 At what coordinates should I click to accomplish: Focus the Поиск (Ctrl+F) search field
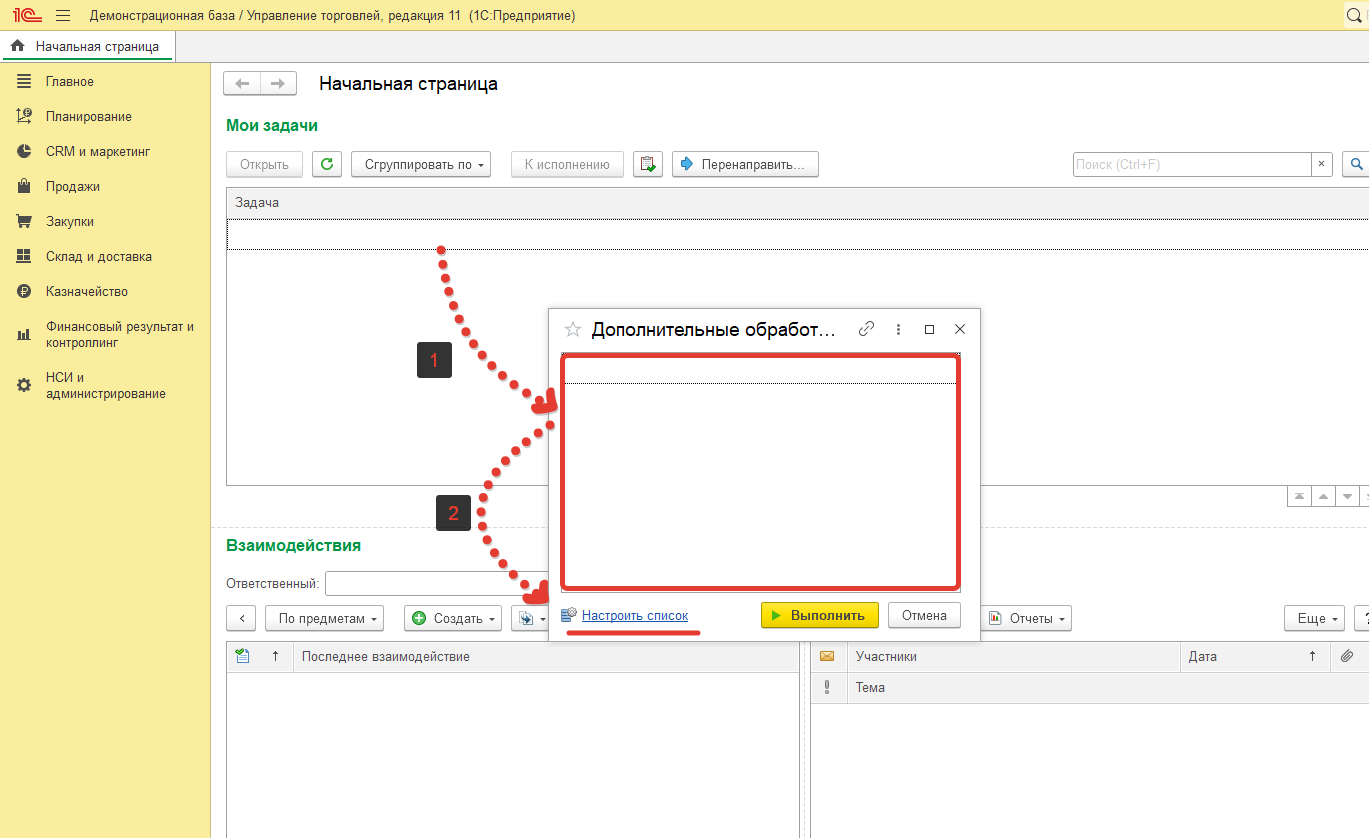pos(1191,165)
